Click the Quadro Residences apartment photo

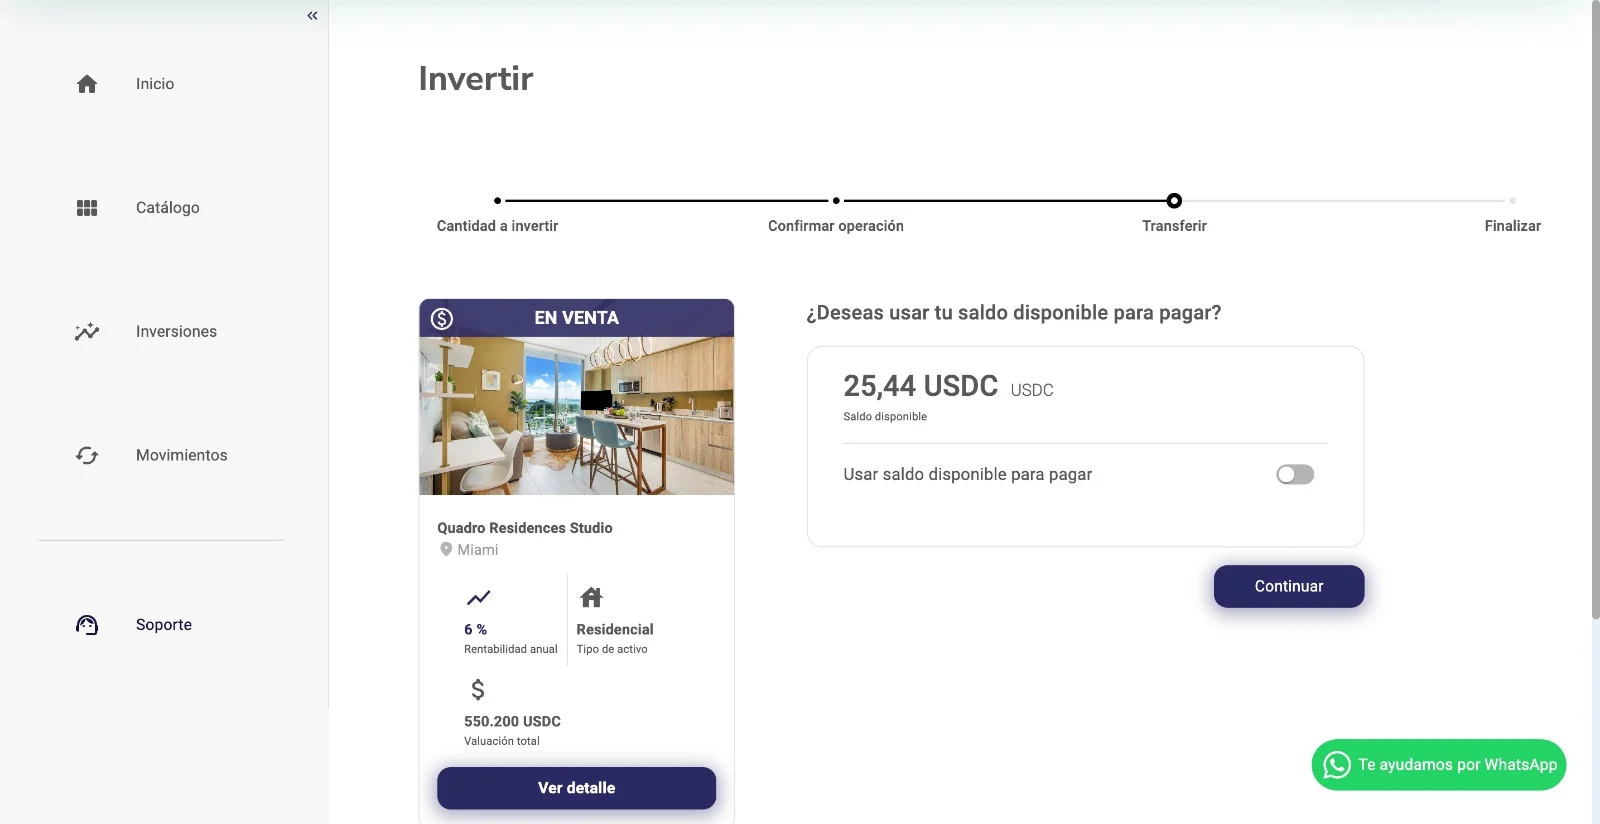[x=576, y=415]
